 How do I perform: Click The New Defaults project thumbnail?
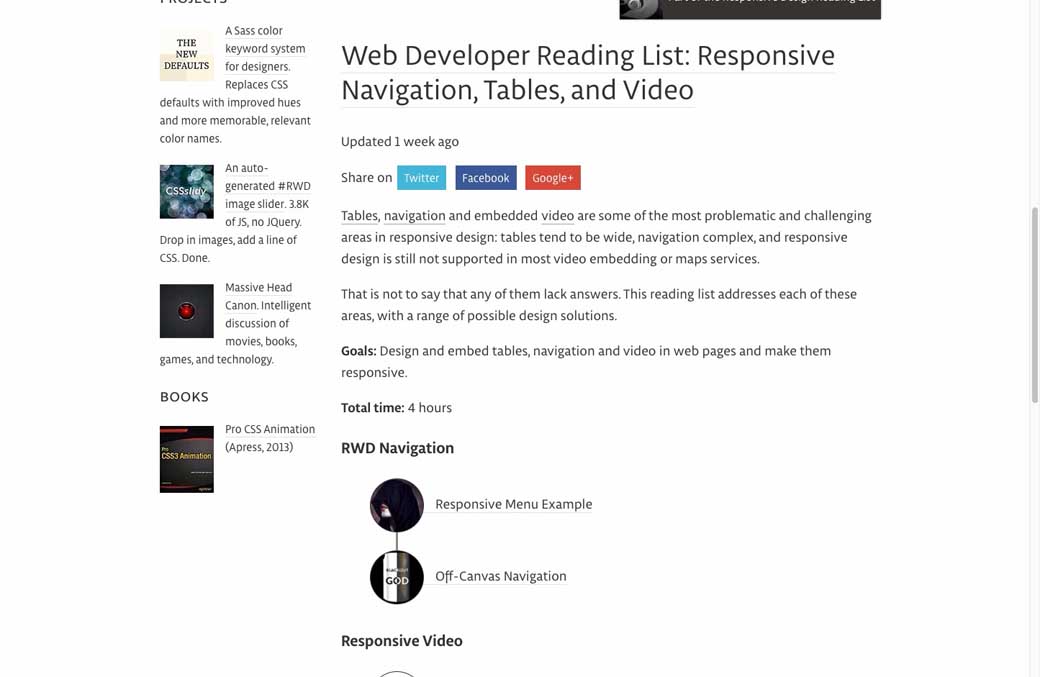(186, 54)
